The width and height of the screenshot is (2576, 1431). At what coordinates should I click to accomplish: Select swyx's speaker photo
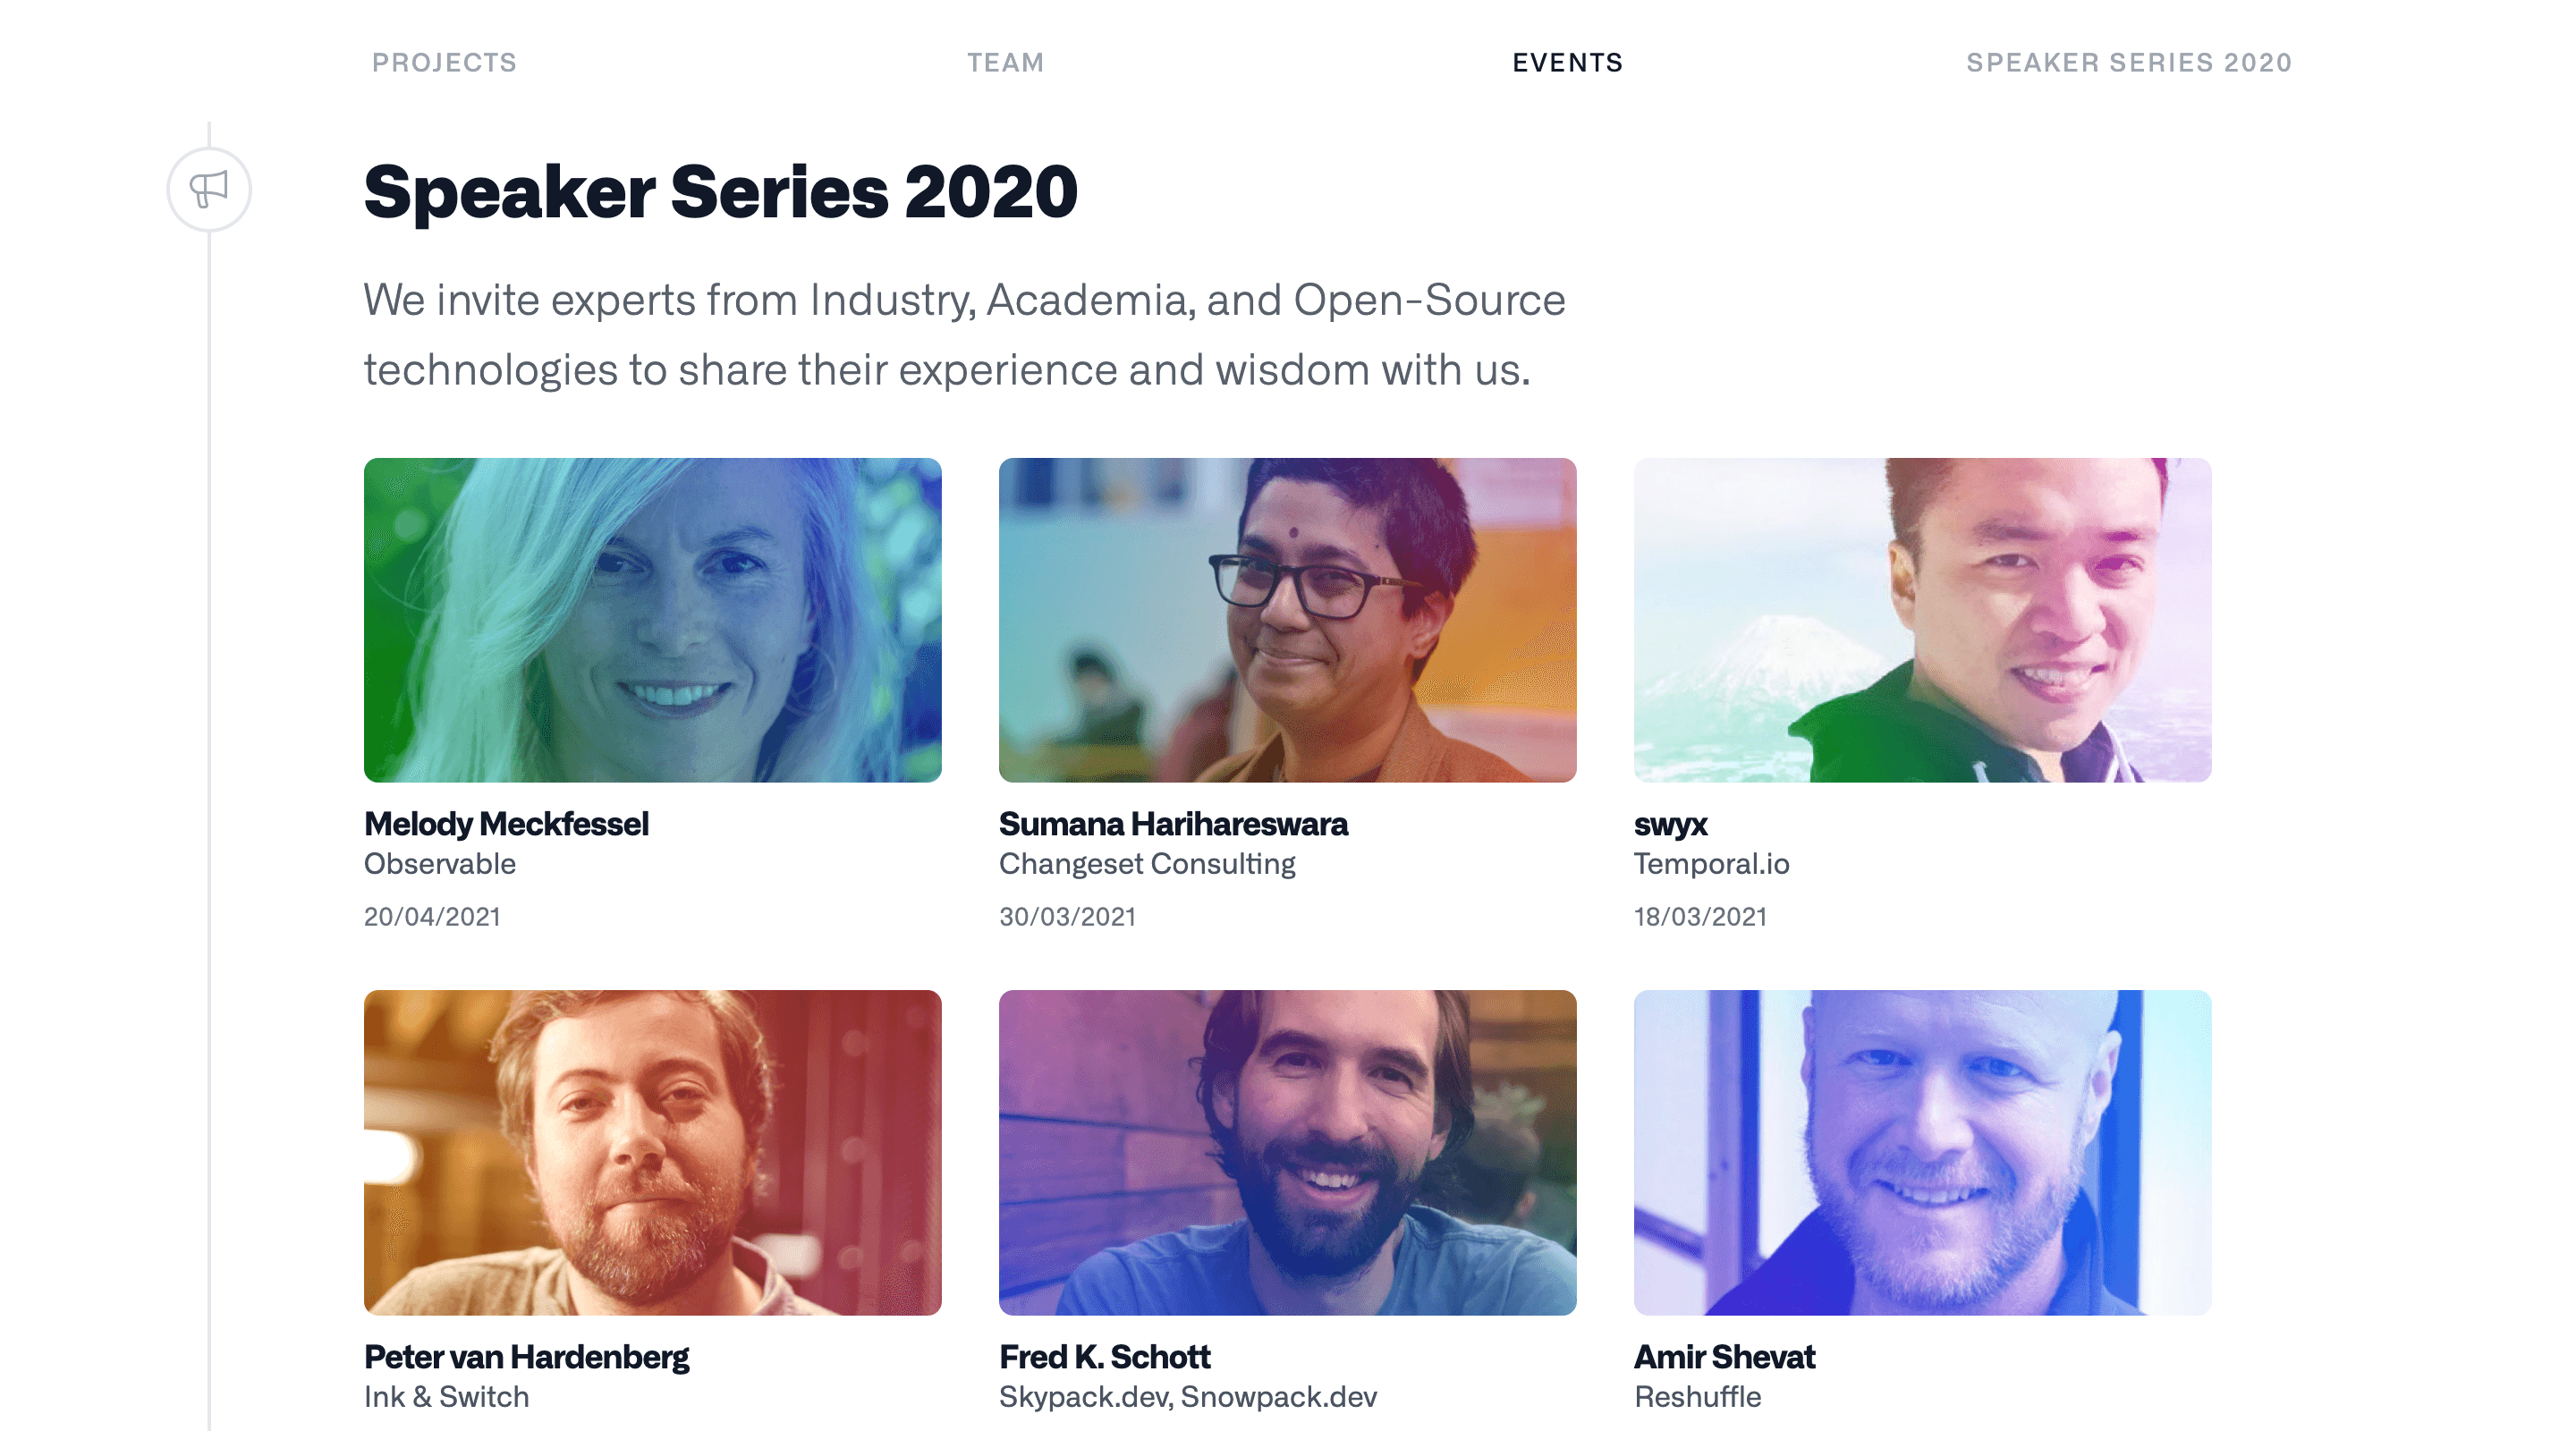click(1922, 620)
